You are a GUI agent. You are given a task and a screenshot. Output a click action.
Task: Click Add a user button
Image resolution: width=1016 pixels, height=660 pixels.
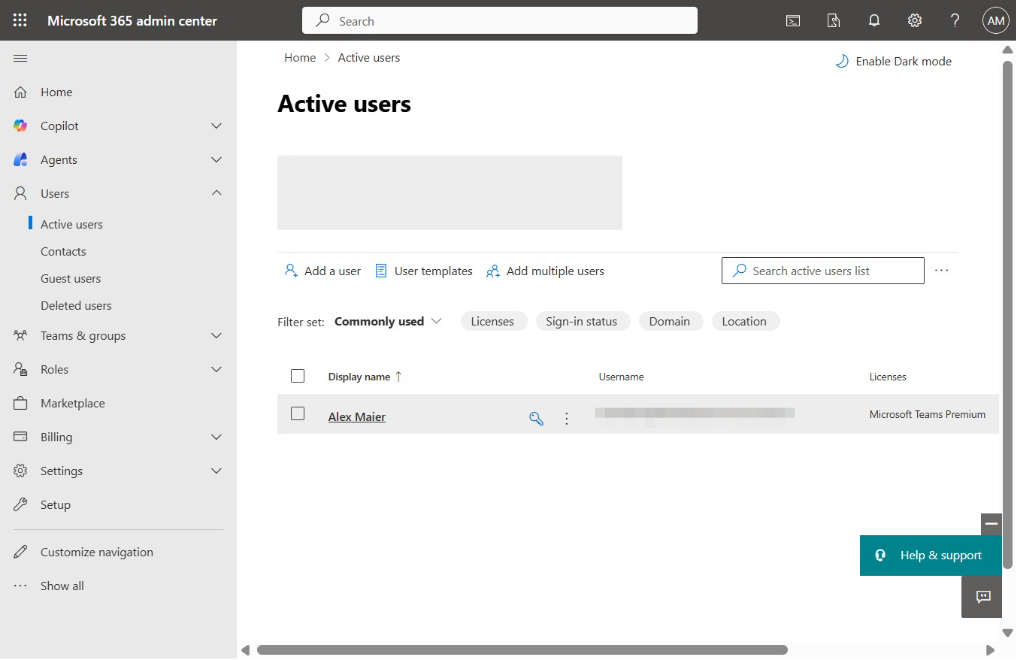(x=323, y=271)
